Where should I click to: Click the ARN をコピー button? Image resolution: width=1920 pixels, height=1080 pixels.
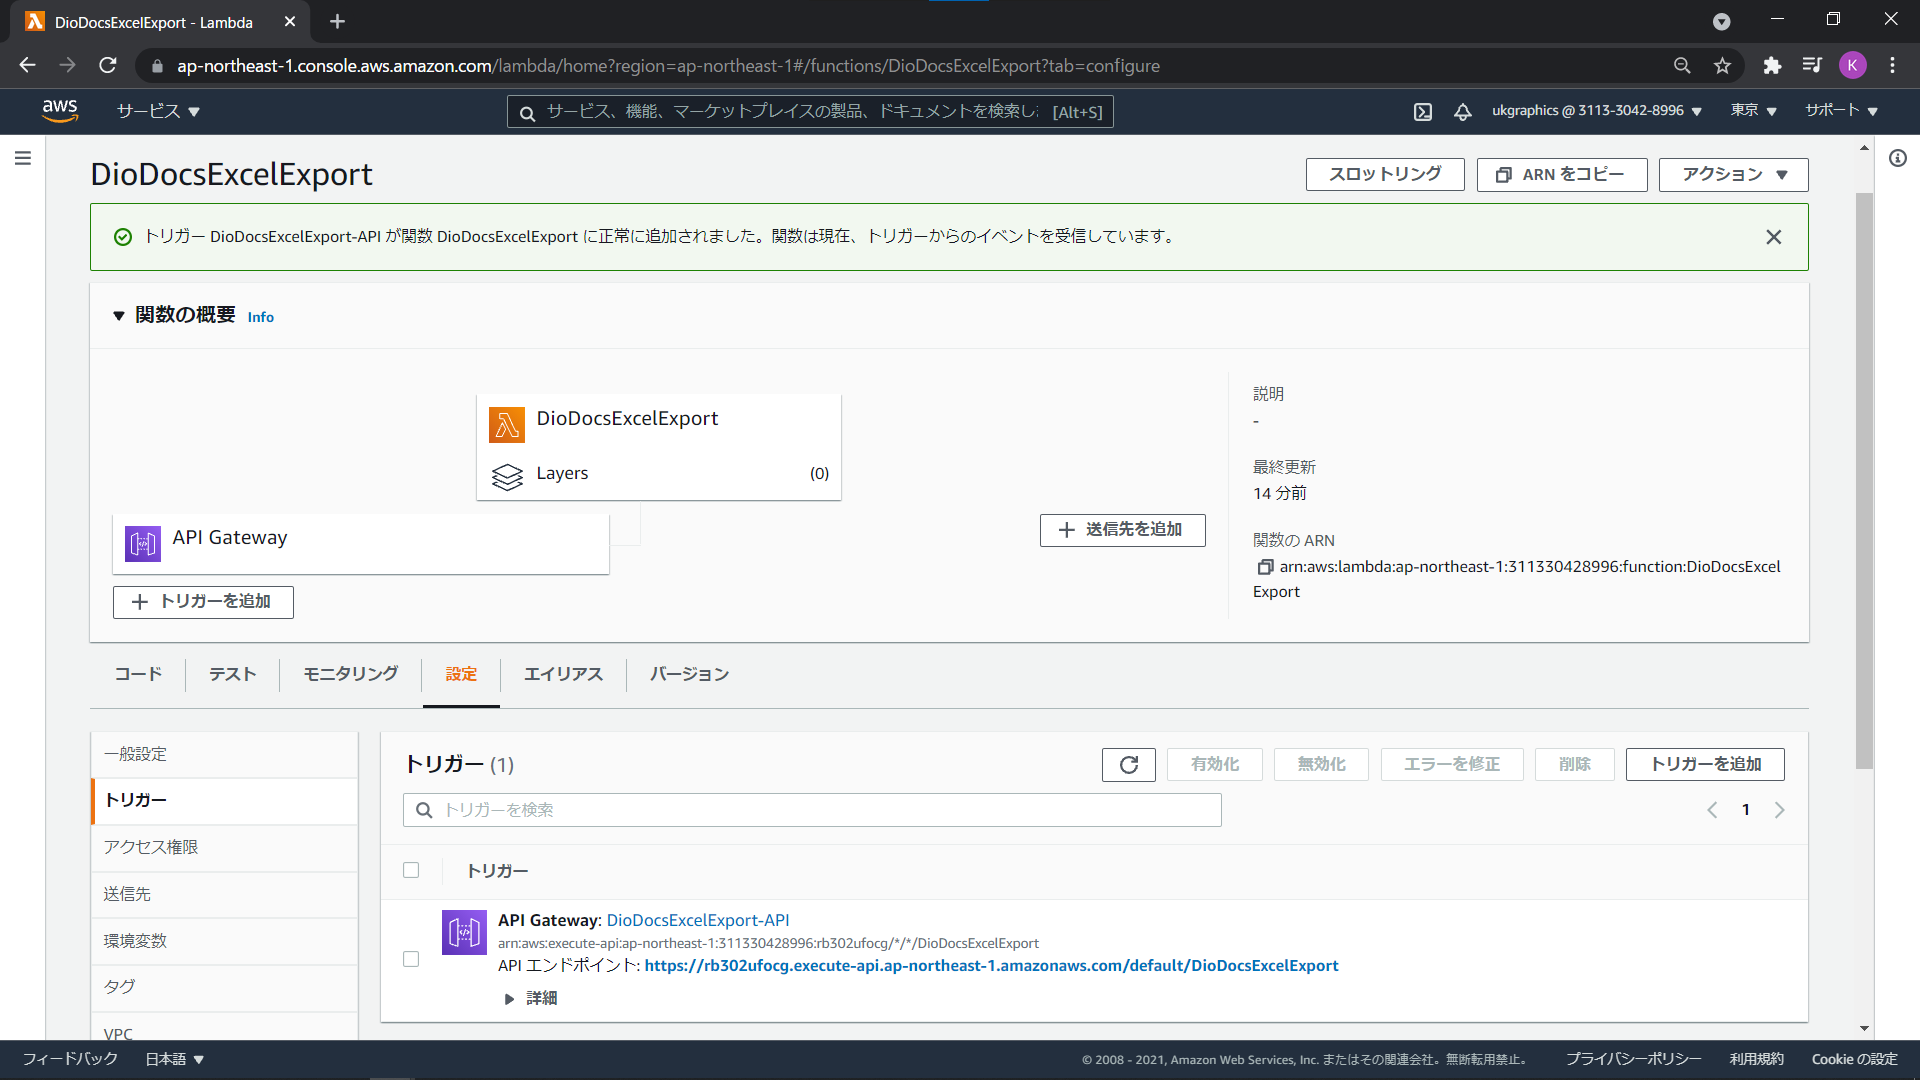point(1562,175)
